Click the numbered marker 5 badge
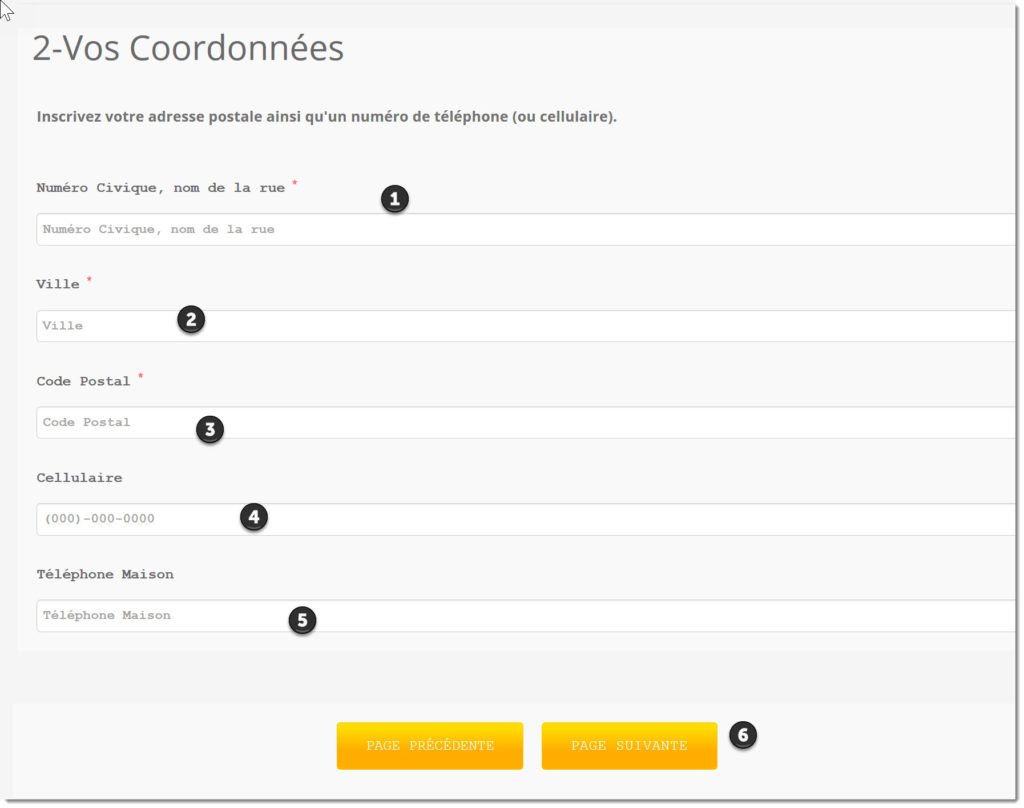This screenshot has width=1024, height=808. coord(302,620)
